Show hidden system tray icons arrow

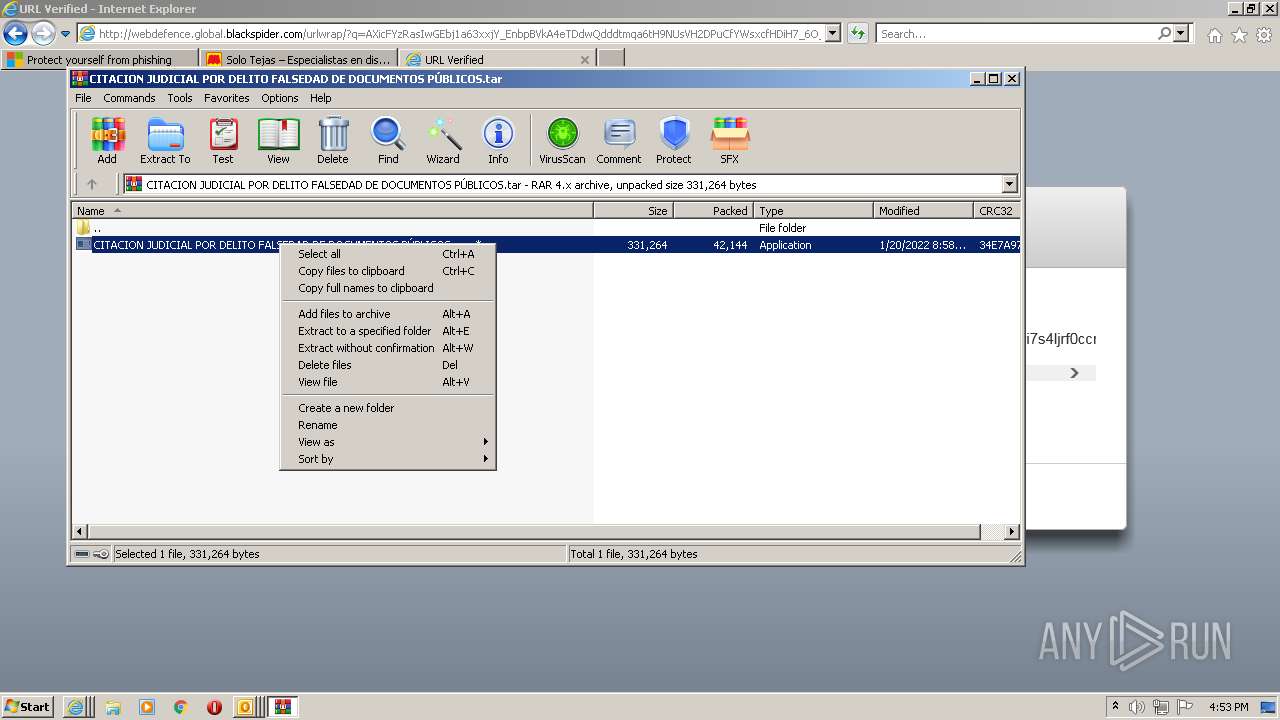(x=1115, y=707)
